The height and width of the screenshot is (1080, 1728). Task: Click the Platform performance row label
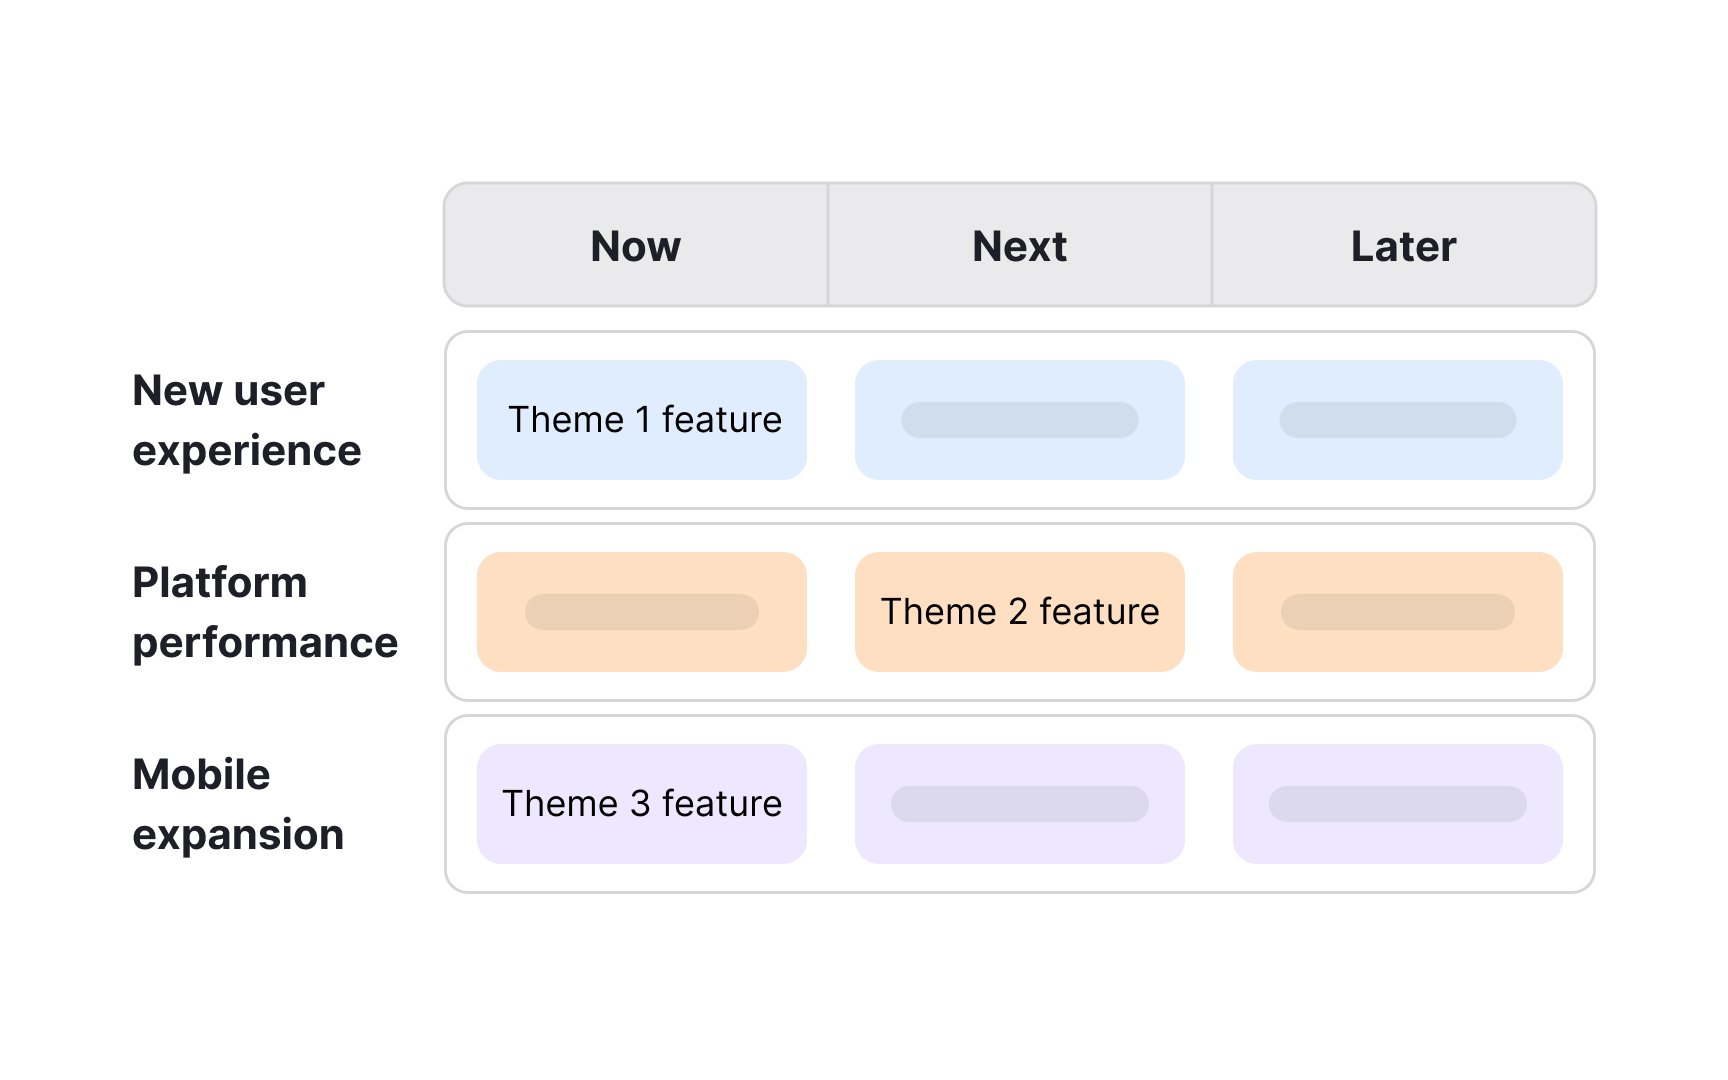(264, 612)
